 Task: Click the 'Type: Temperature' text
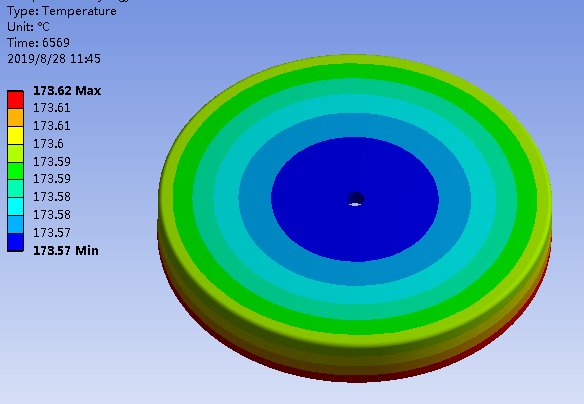click(x=62, y=11)
